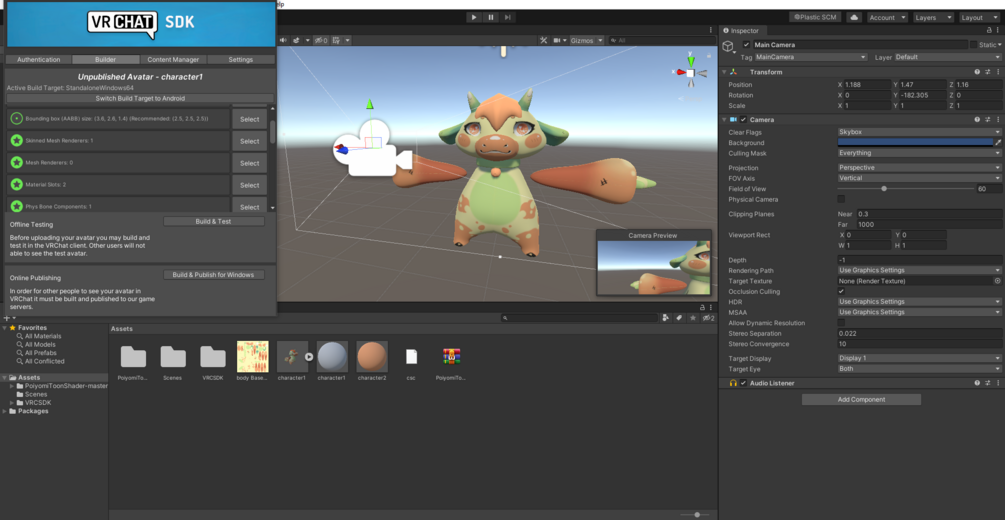Toggle hidden objects visibility counter icon
This screenshot has width=1005, height=520.
click(321, 40)
